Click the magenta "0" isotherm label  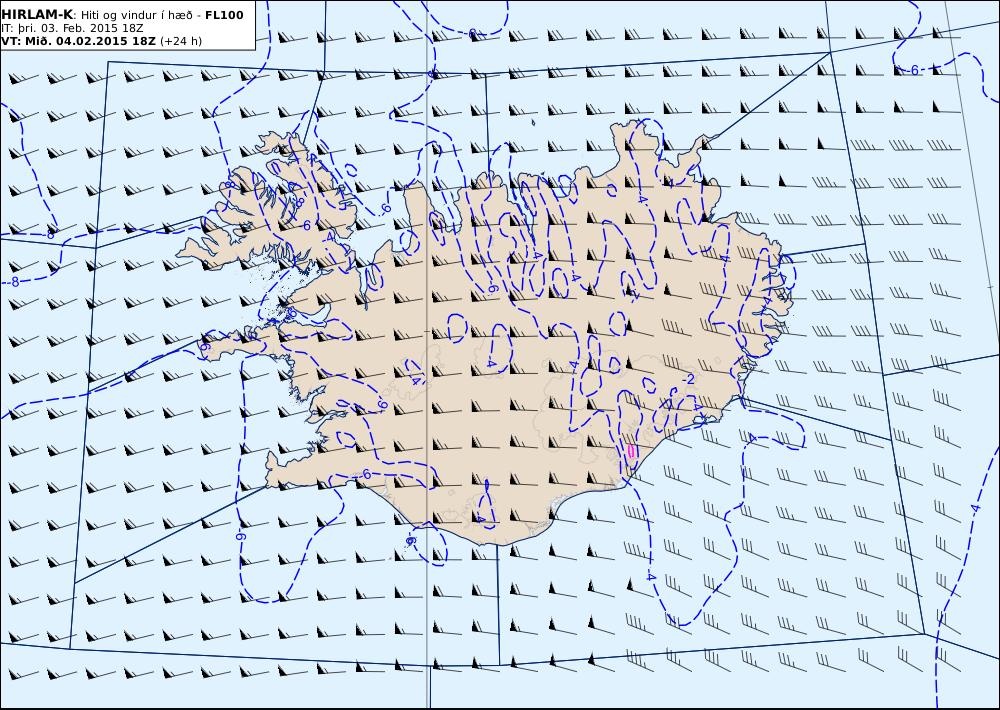(x=631, y=452)
